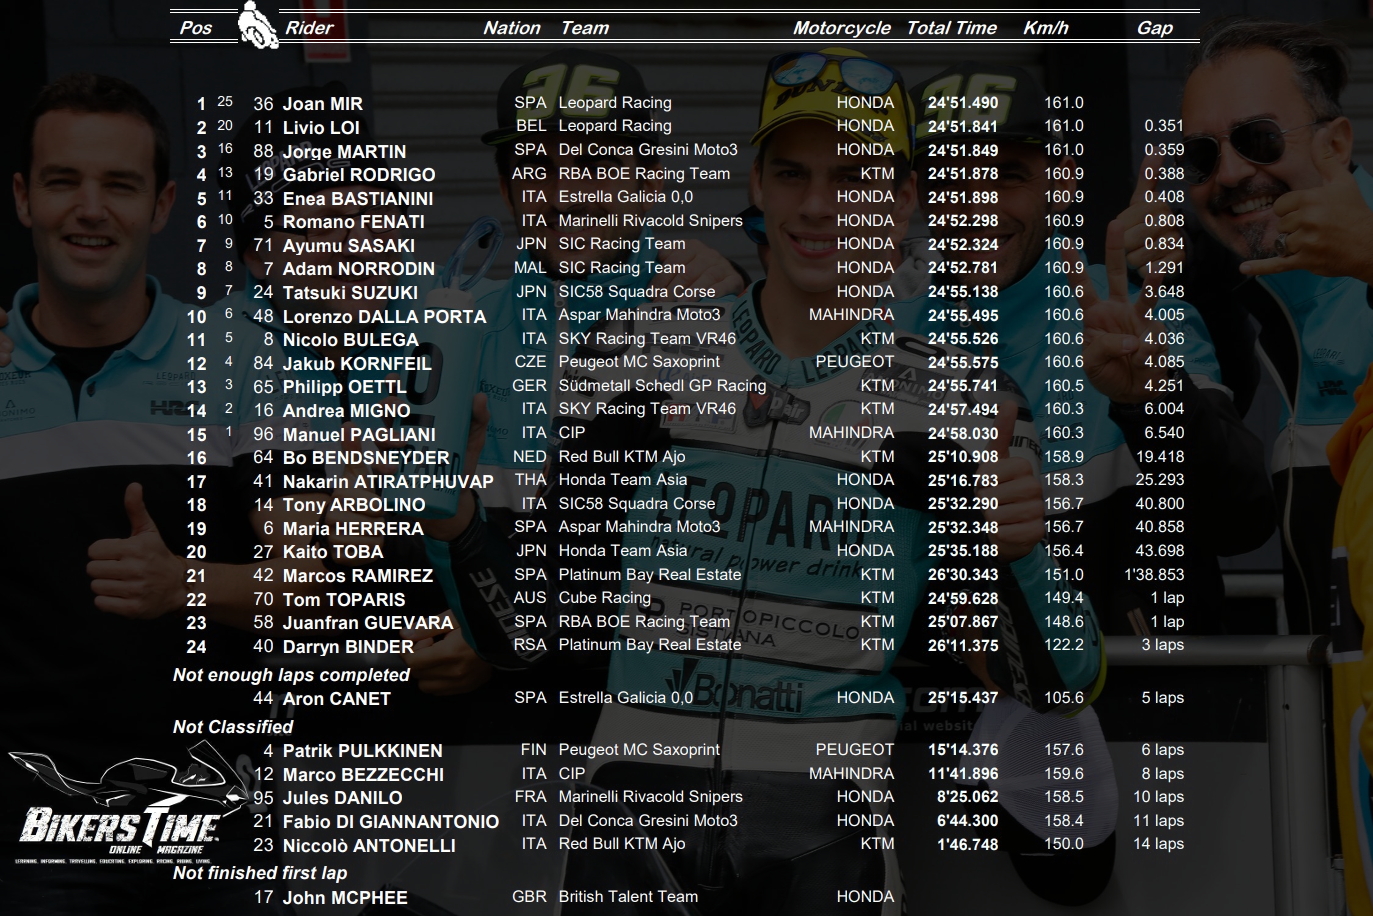Click the Rider column header
The image size is (1373, 916).
point(309,28)
